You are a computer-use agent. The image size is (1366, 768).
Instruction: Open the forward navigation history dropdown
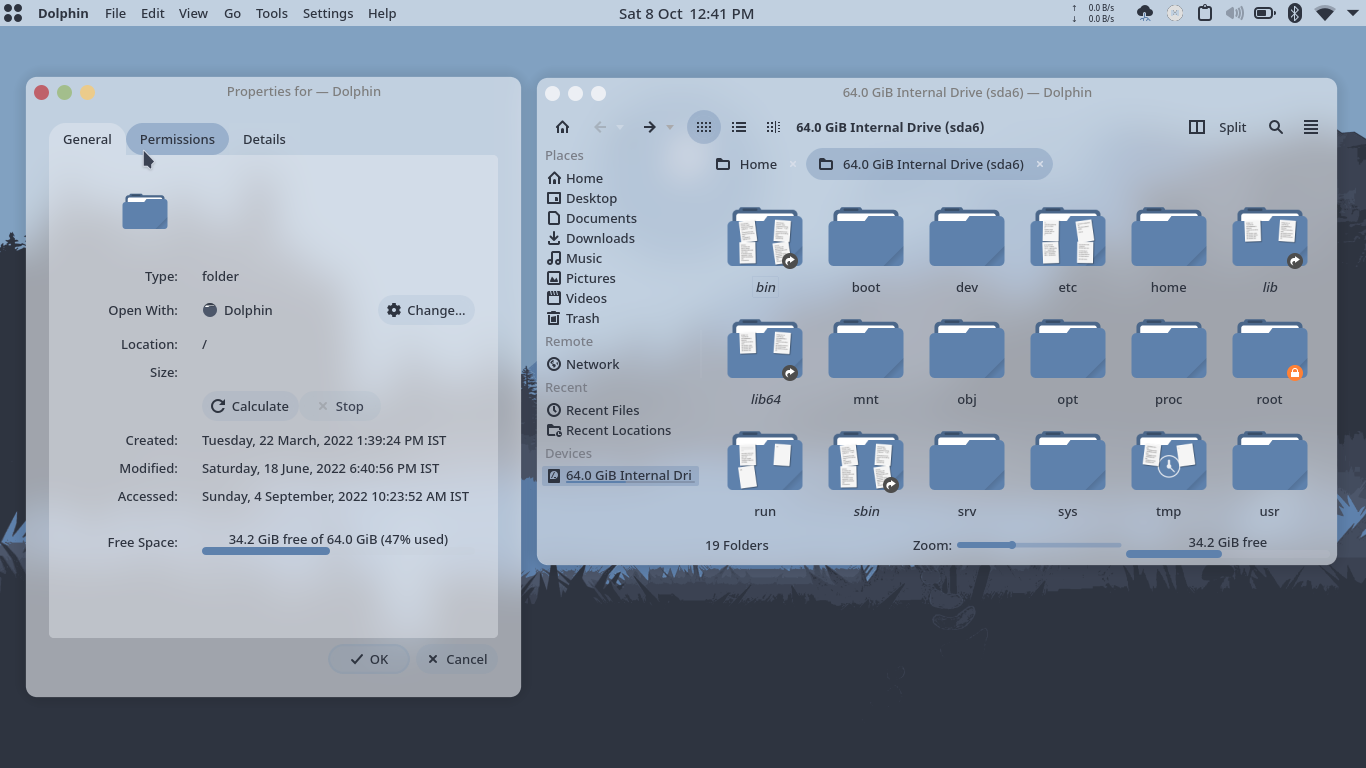click(669, 127)
